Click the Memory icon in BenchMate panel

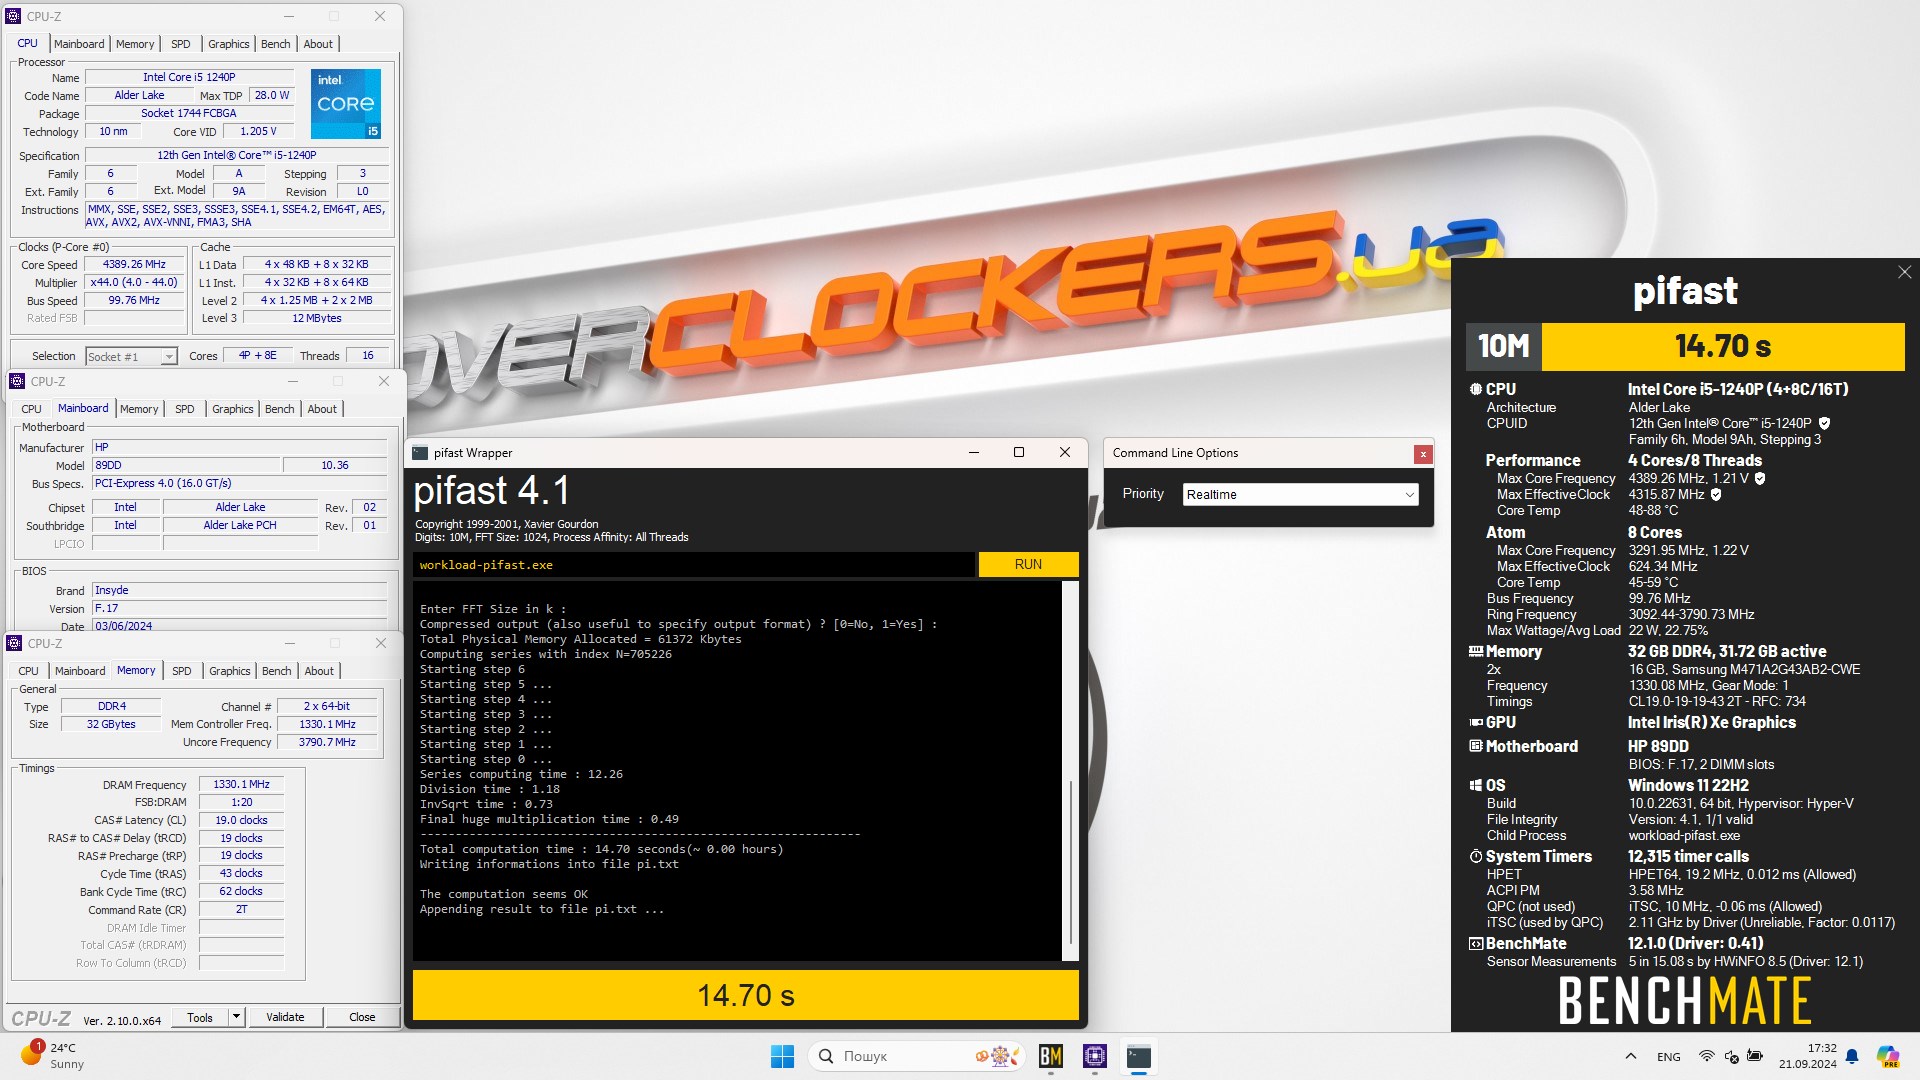1475,651
